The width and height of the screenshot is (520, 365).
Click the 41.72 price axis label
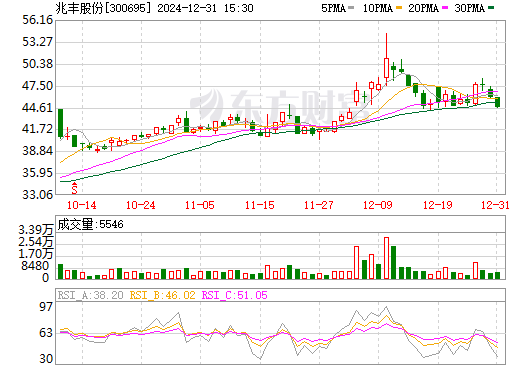(x=38, y=129)
